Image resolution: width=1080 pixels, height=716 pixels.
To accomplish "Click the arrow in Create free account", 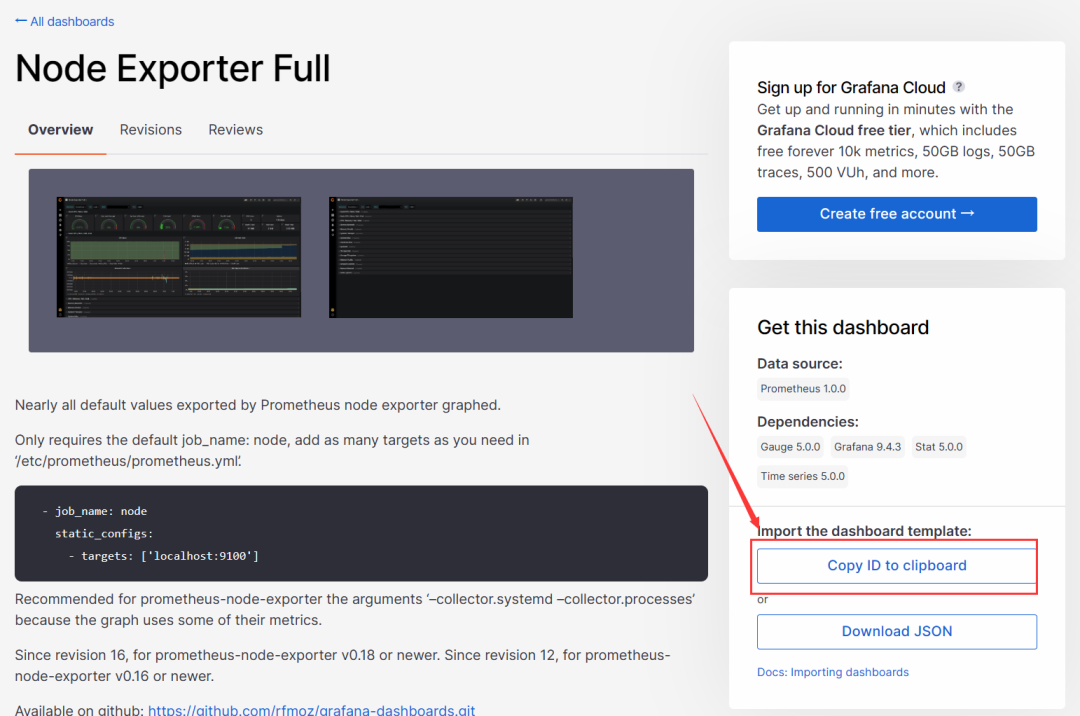I will coord(968,213).
